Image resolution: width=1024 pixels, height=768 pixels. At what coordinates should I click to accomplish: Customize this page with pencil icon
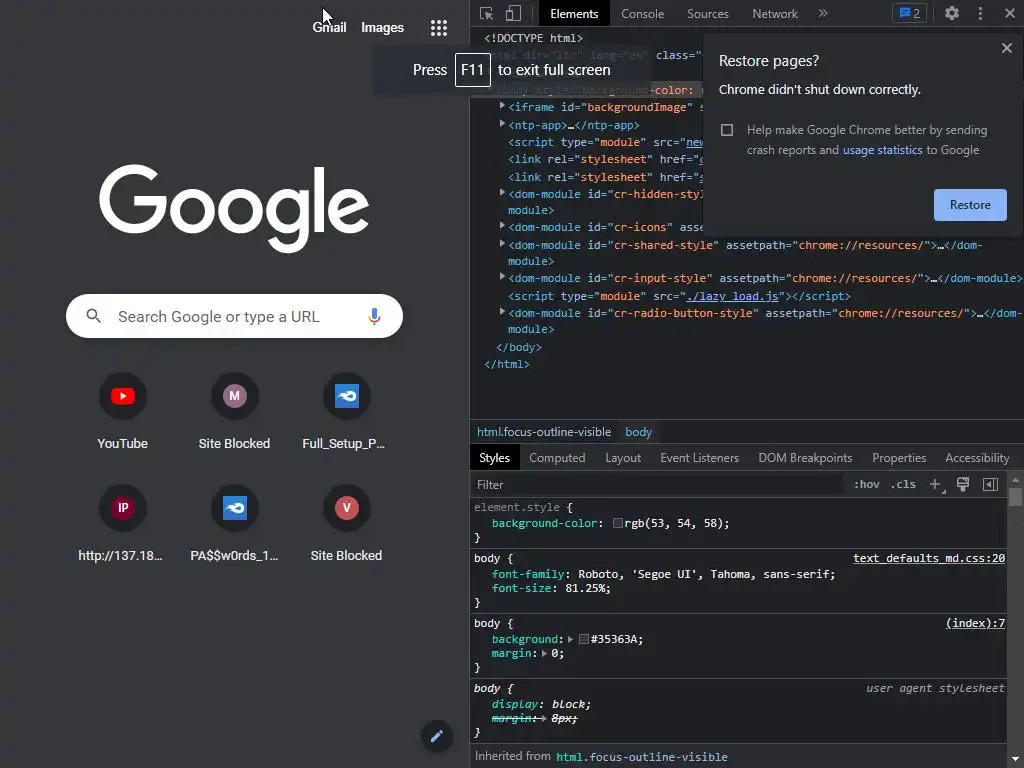pyautogui.click(x=436, y=736)
